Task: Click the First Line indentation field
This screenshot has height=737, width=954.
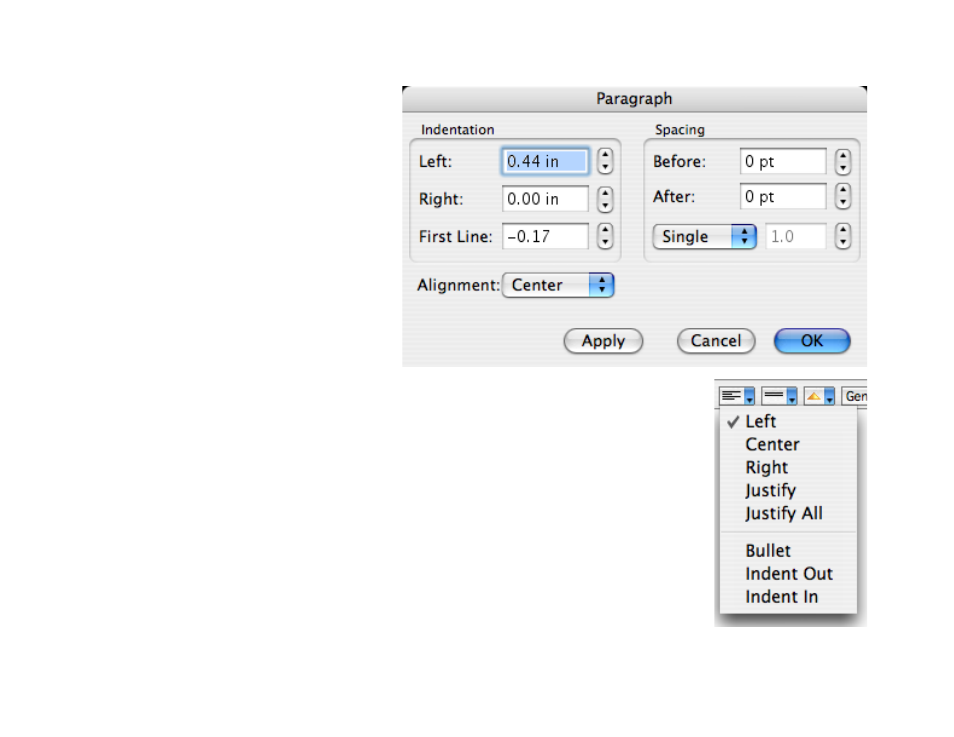Action: pyautogui.click(x=545, y=236)
